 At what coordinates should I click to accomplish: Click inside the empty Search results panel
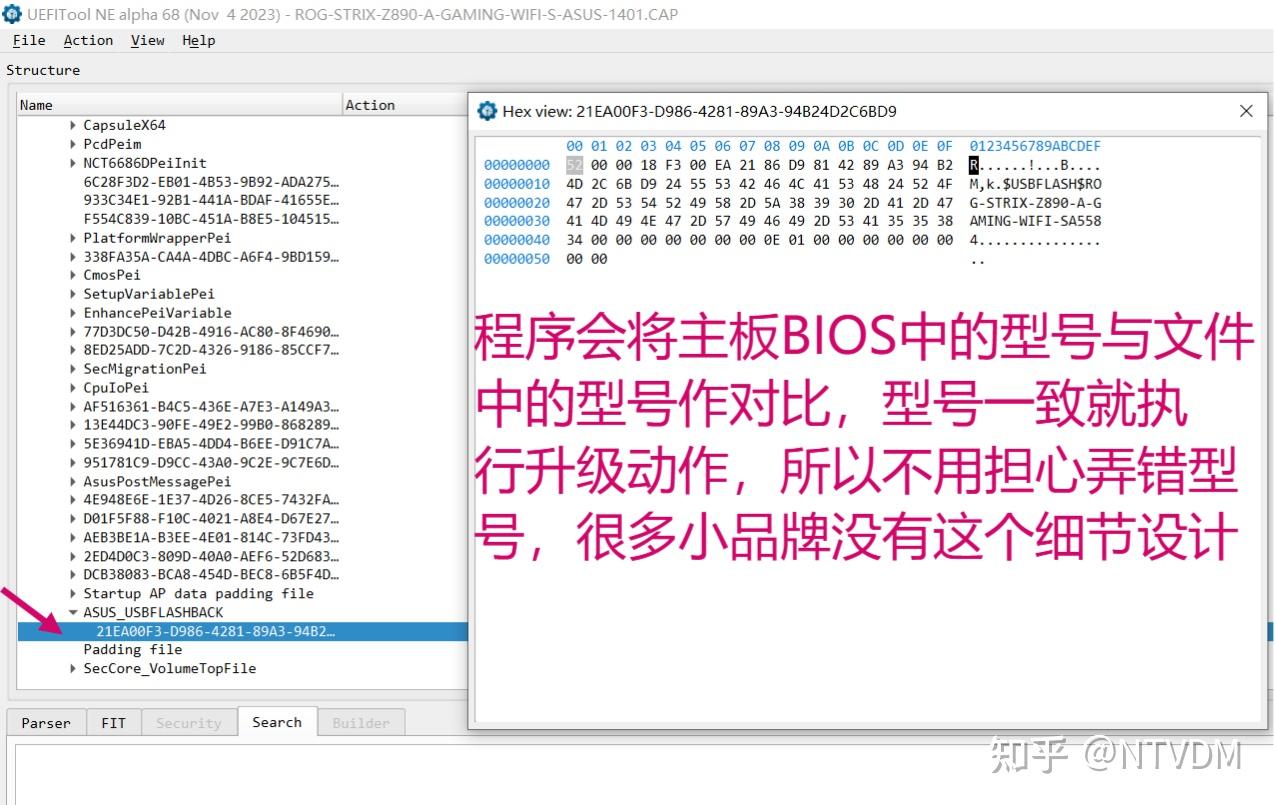[230, 775]
